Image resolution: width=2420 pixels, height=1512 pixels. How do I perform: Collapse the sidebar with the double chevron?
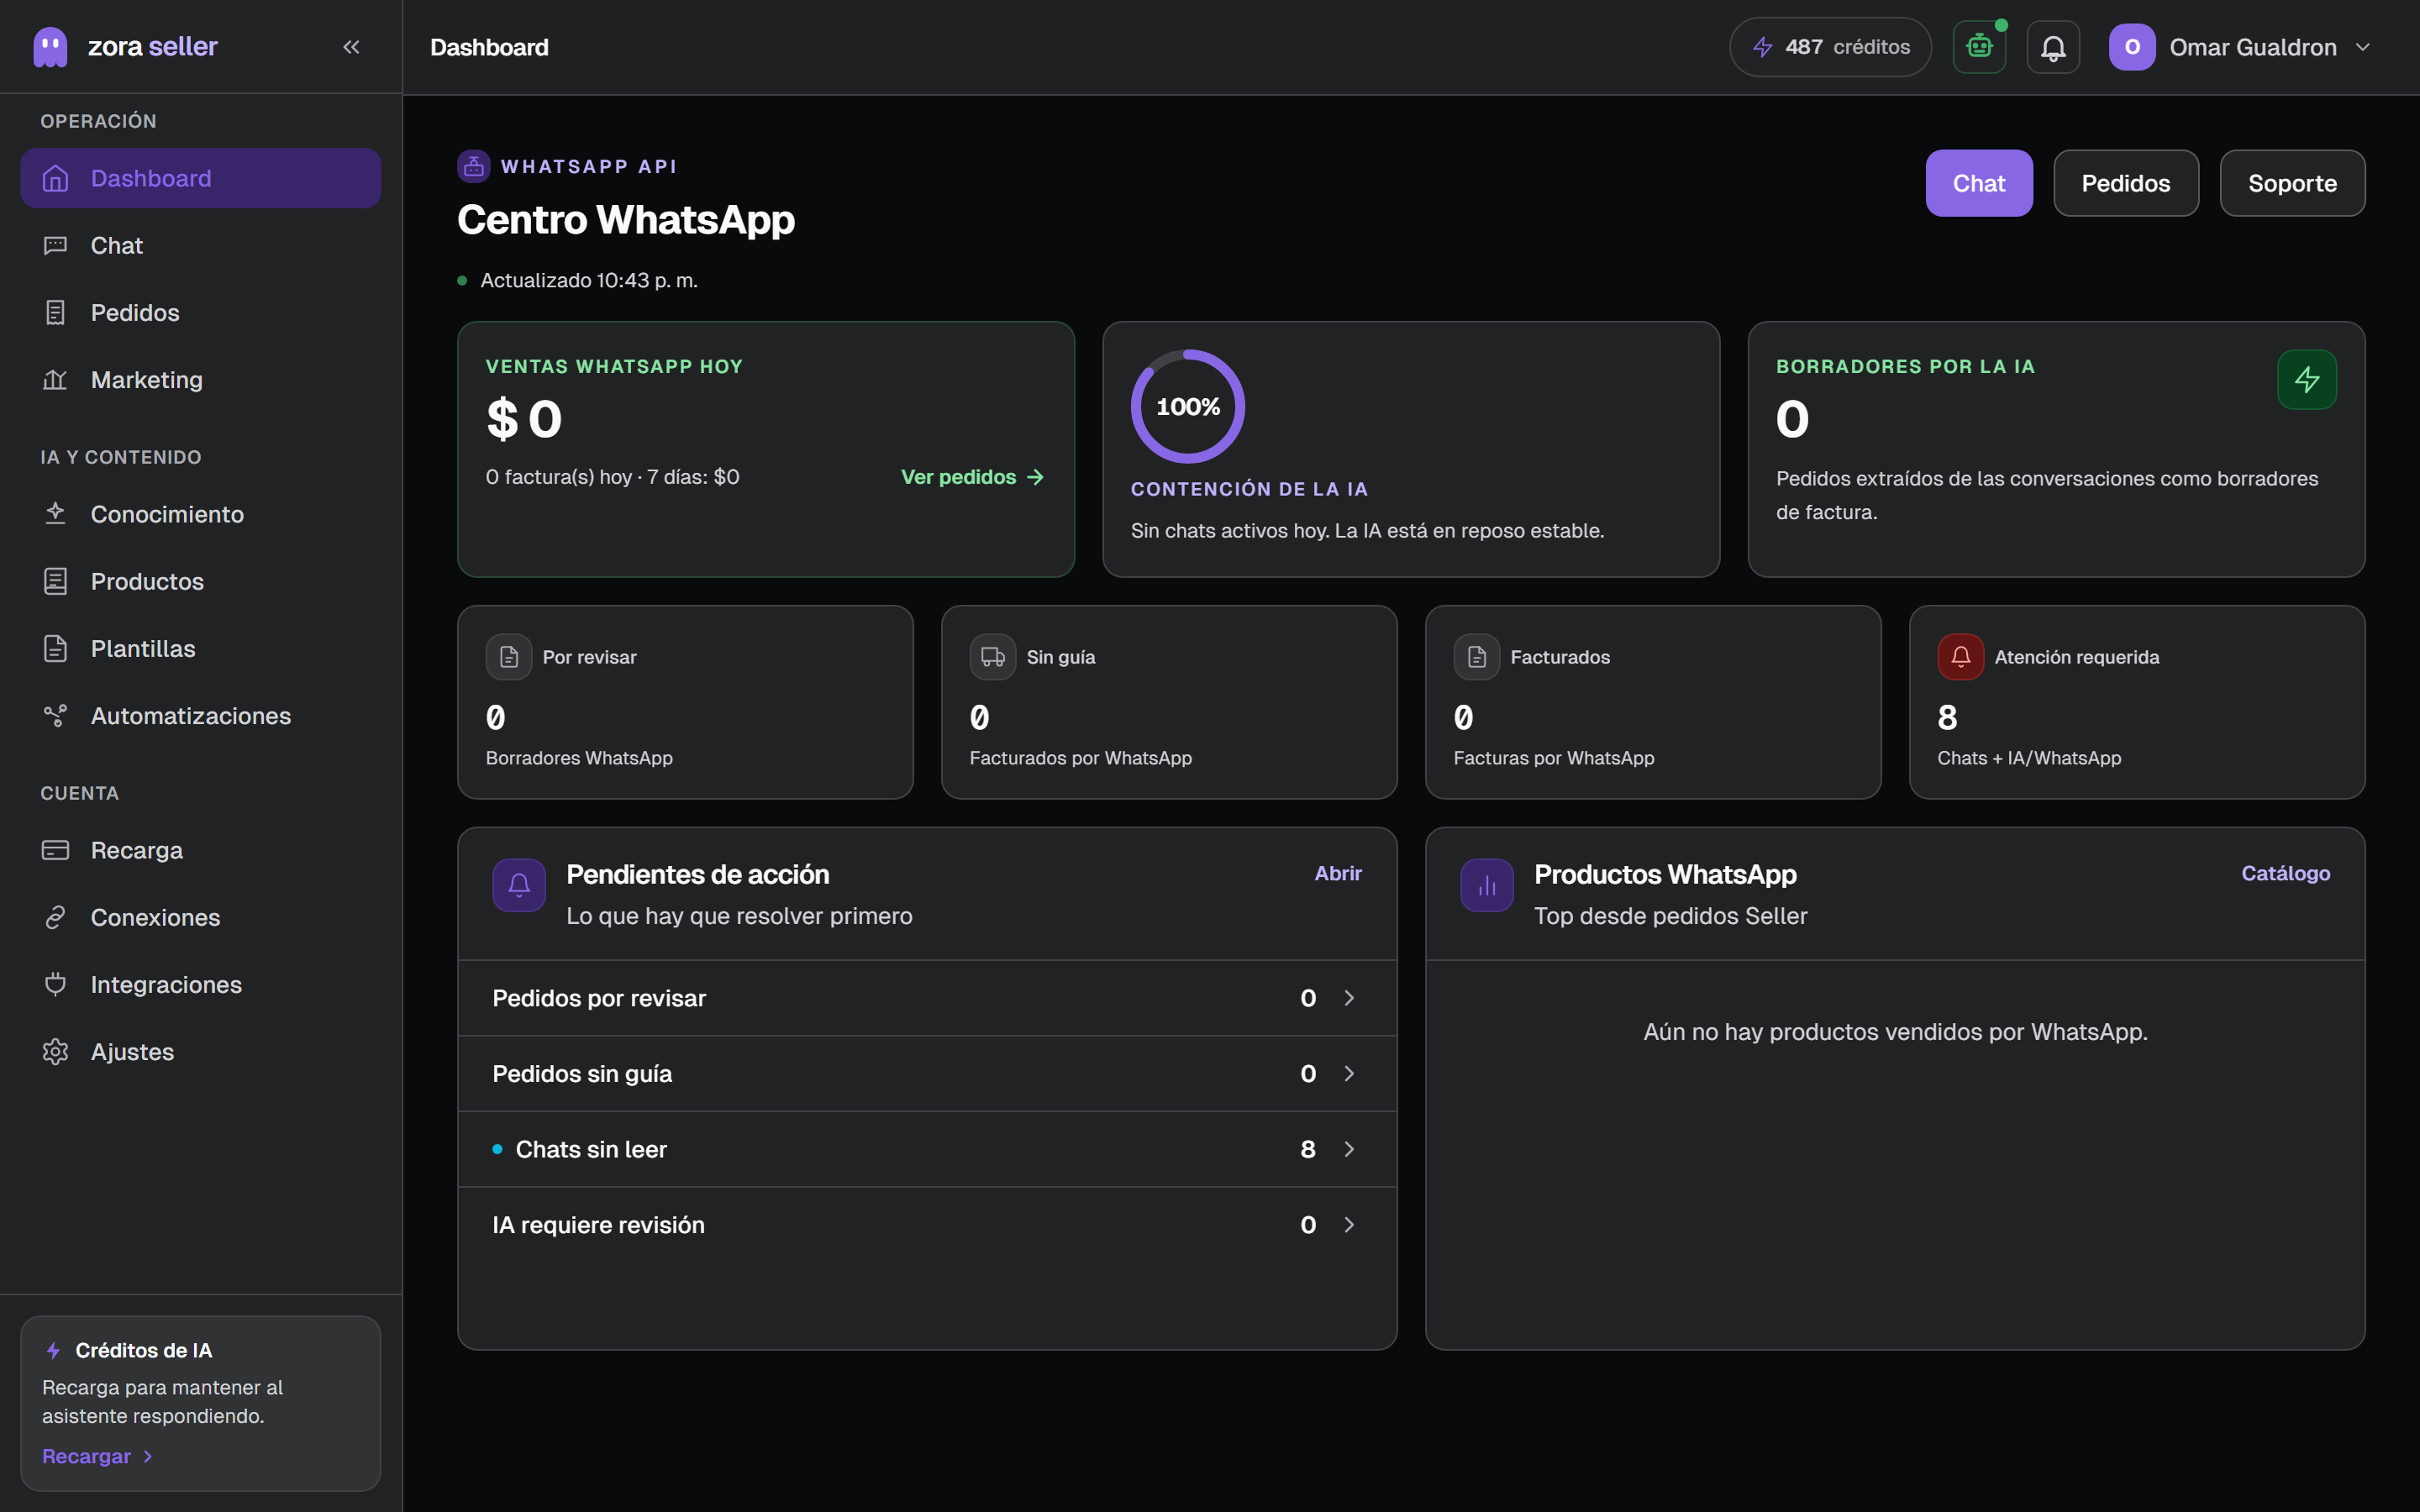click(x=351, y=47)
